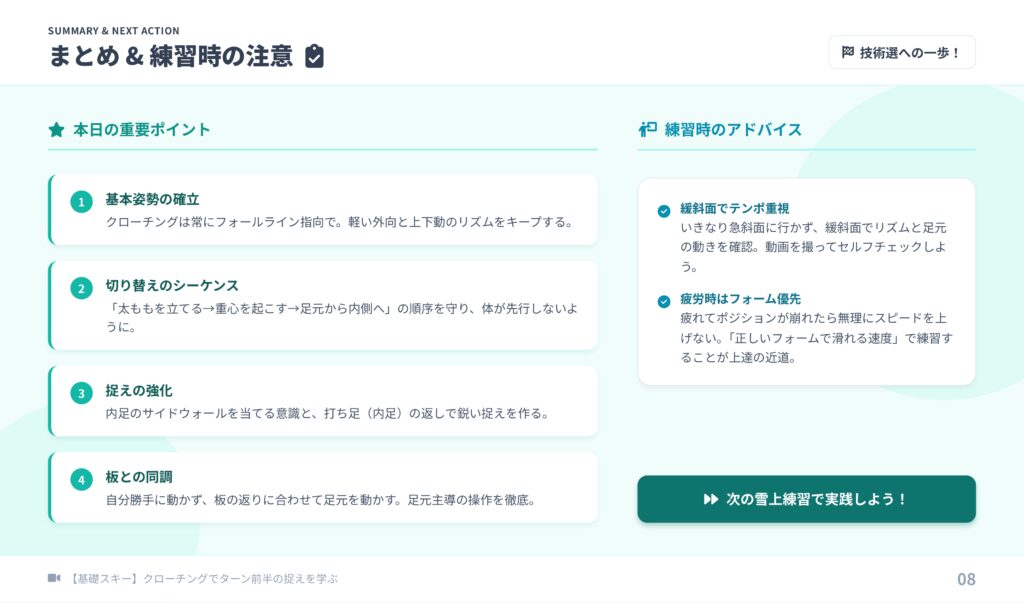Screen dimensions: 1024x603
Task: Click the number 4 circle badge
Action: tap(81, 479)
